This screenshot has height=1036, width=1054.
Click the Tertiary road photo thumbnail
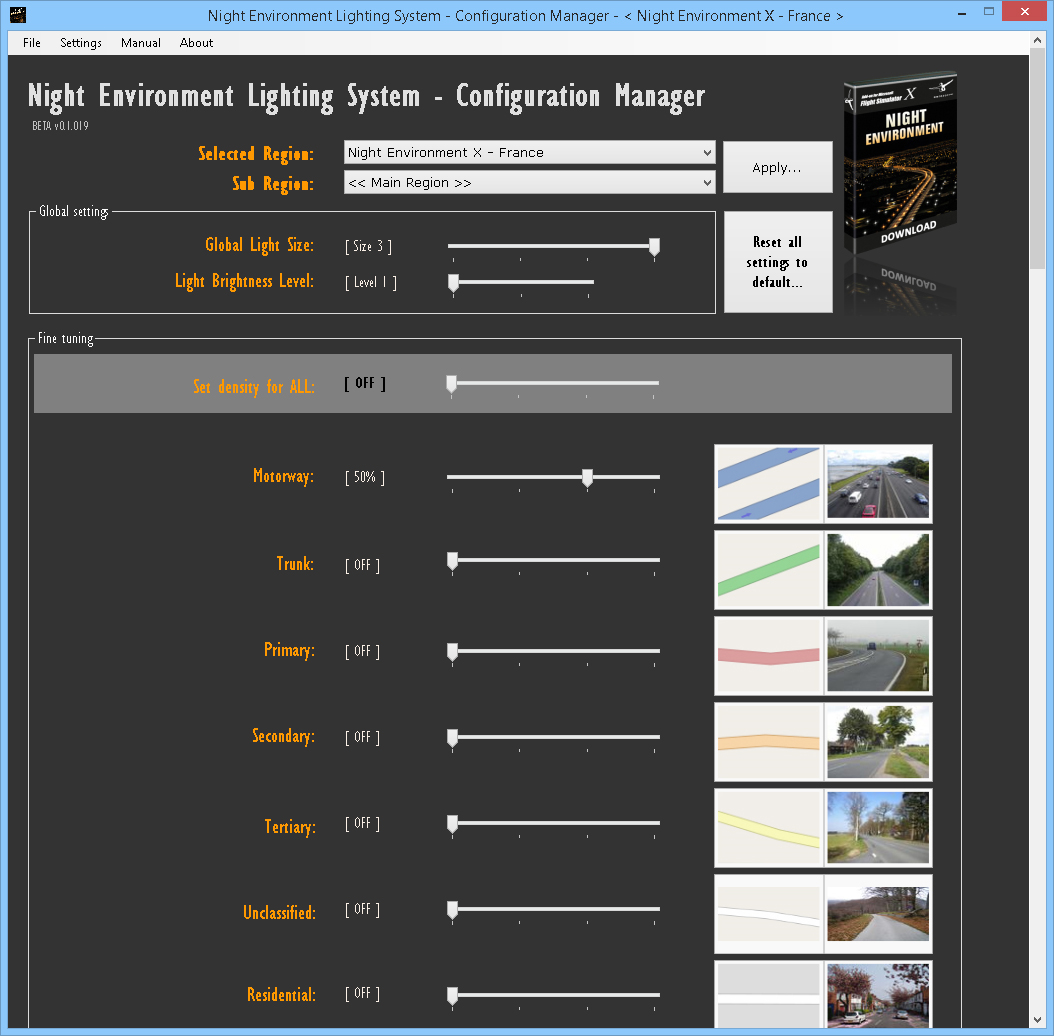click(878, 828)
